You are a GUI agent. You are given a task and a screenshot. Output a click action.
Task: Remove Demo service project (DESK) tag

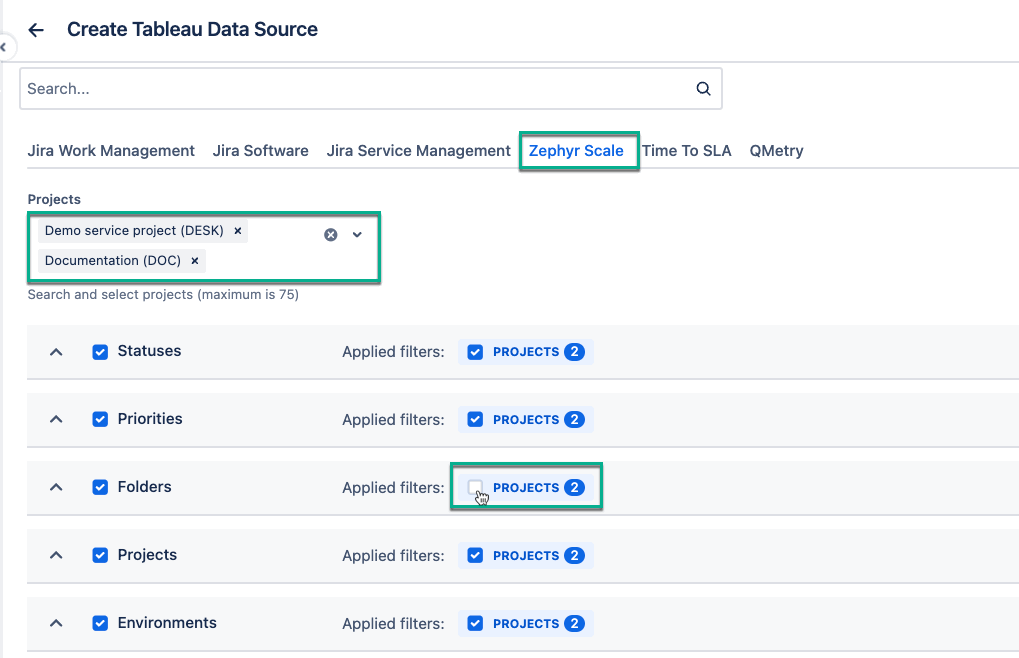click(238, 231)
